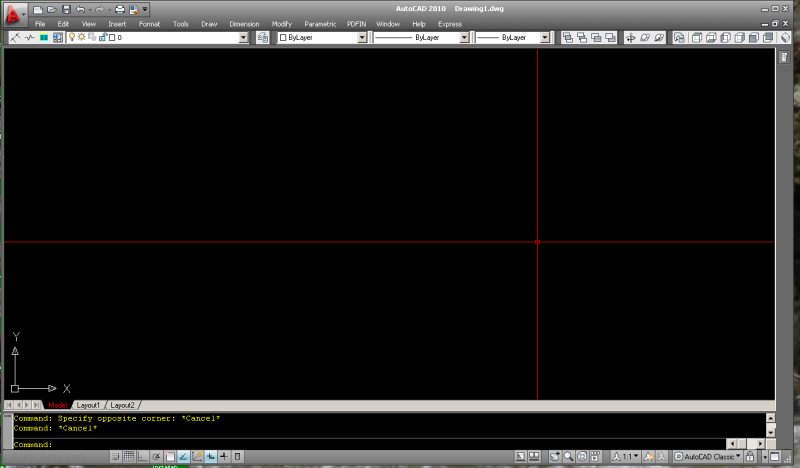This screenshot has width=800, height=468.
Task: Open the View menu
Action: click(88, 24)
